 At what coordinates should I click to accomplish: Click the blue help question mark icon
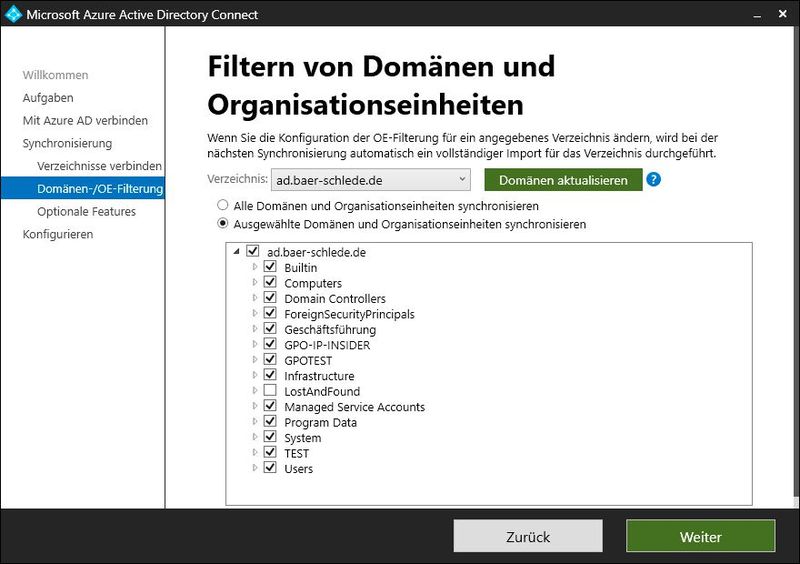(x=653, y=180)
